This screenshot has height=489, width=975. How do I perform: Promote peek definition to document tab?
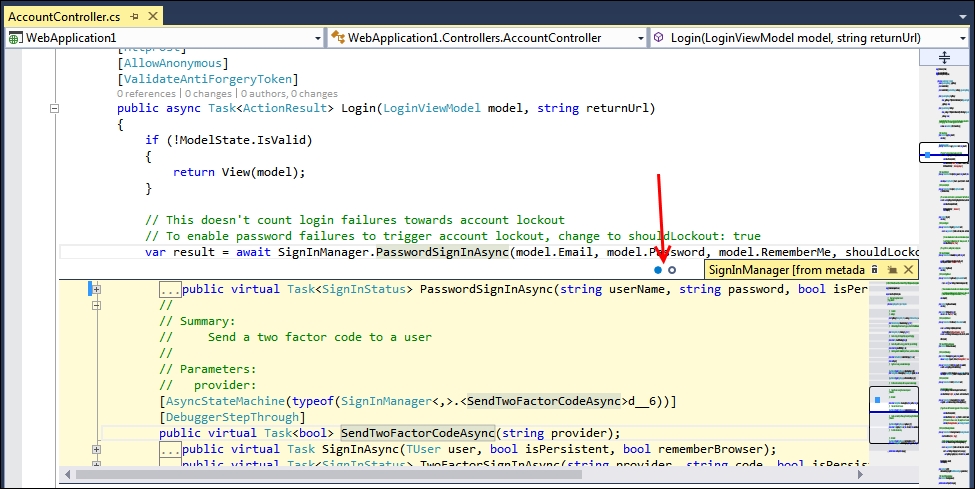pyautogui.click(x=892, y=270)
